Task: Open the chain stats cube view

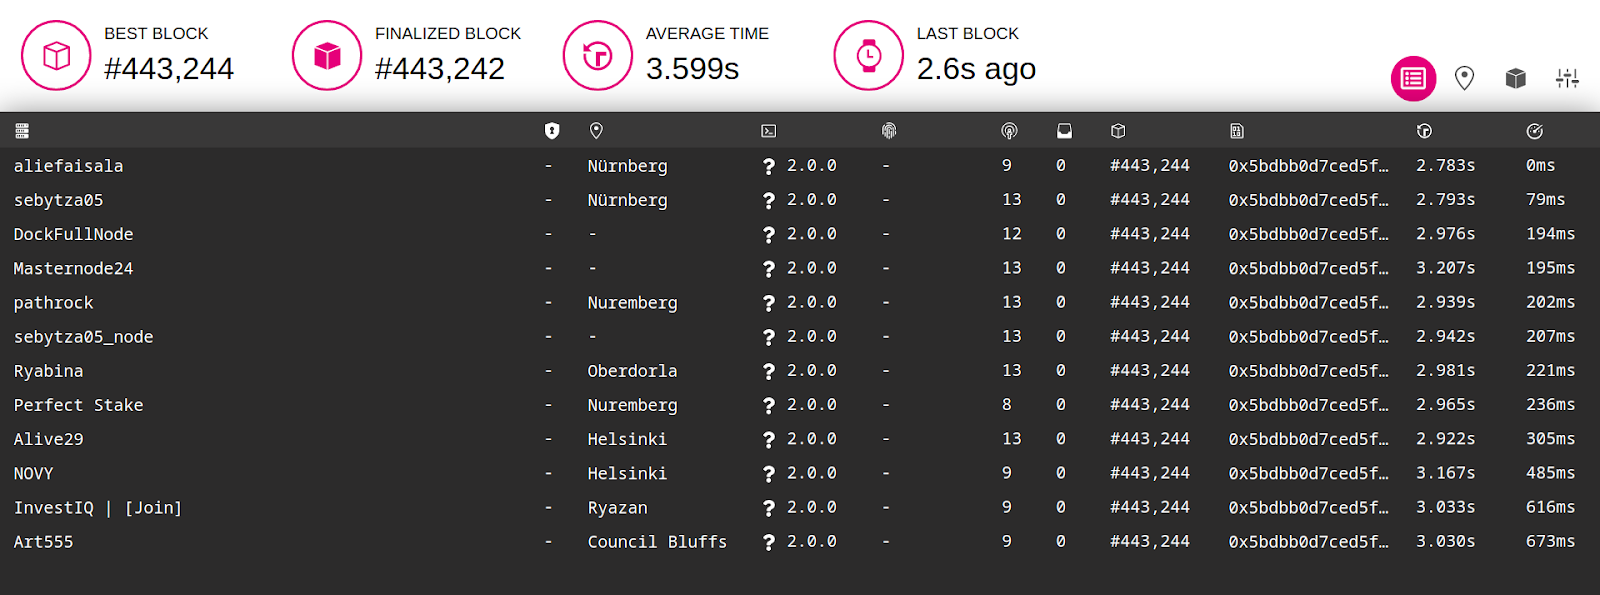Action: coord(1516,78)
